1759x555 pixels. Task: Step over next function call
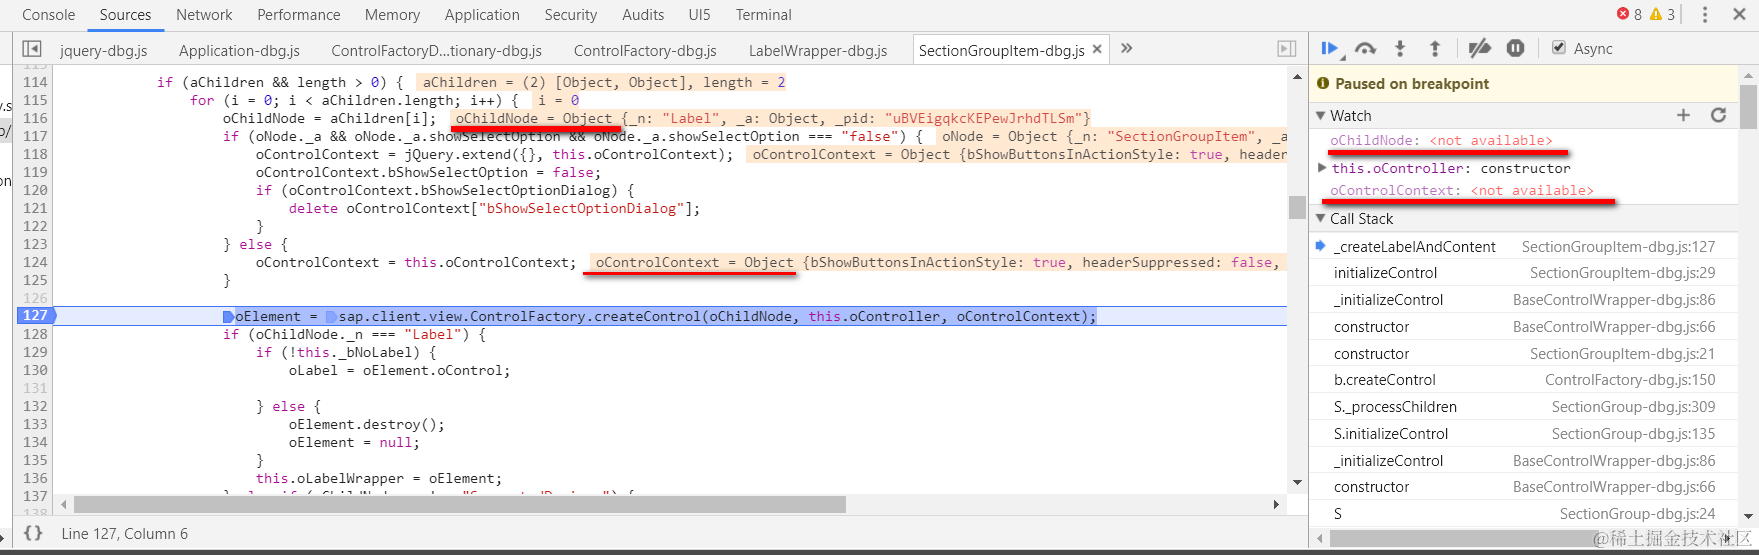tap(1365, 48)
